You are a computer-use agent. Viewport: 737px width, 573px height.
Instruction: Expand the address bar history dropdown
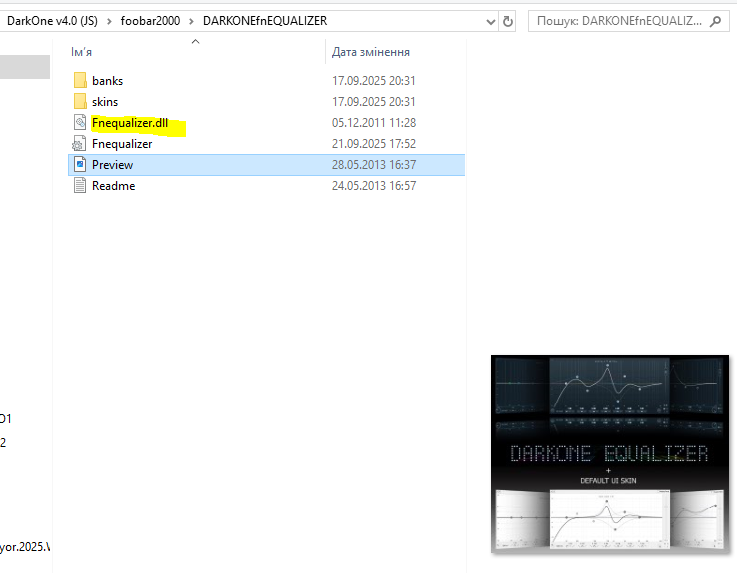[x=491, y=22]
